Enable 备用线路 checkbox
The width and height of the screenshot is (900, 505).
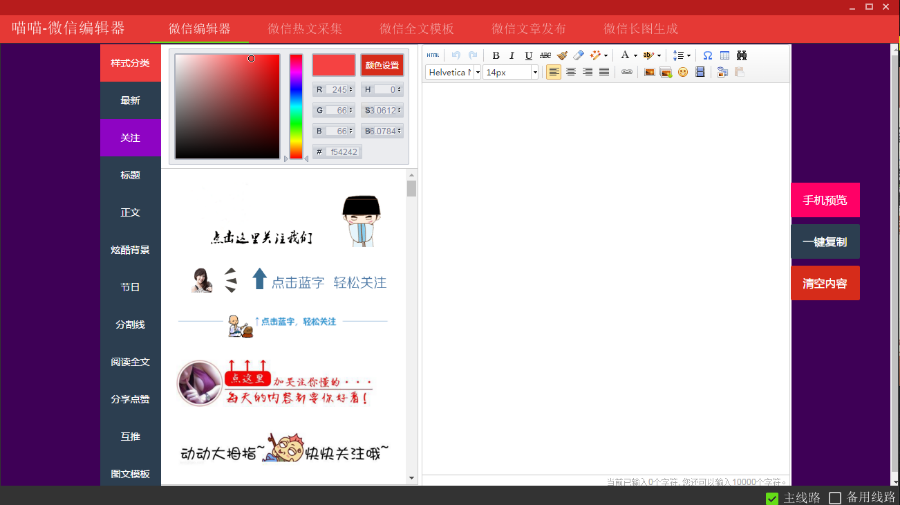(835, 498)
